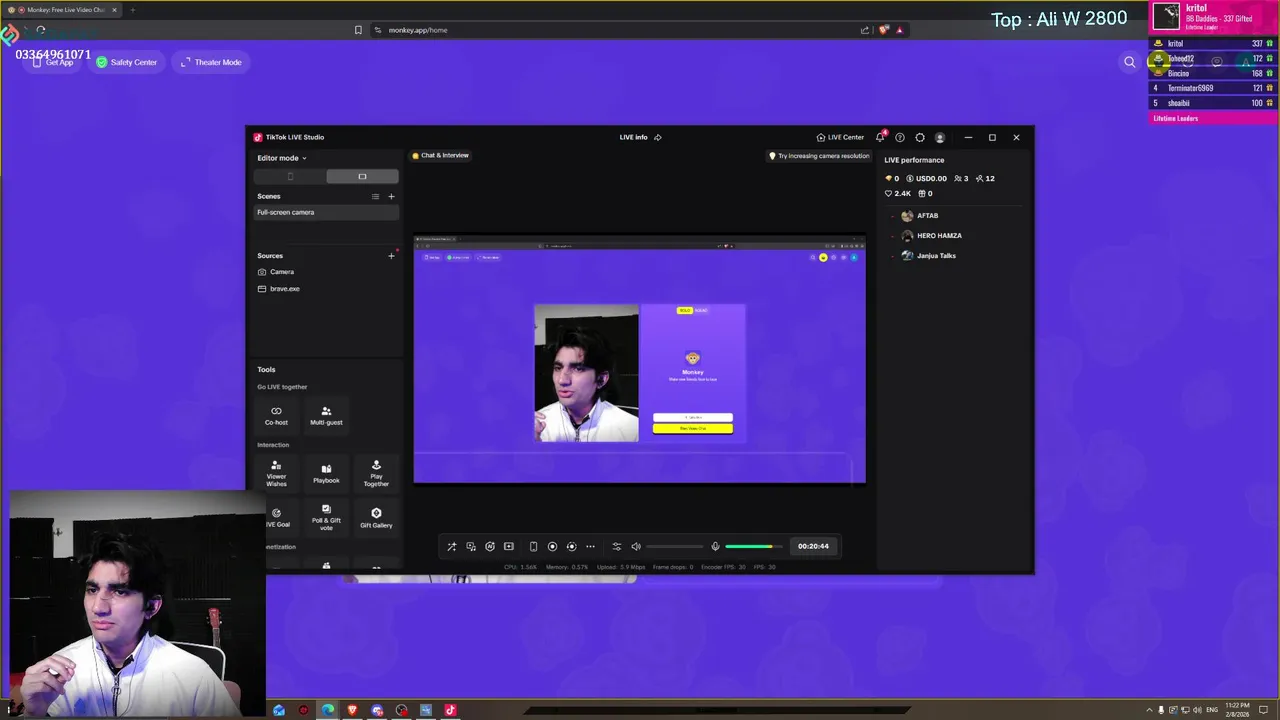The width and height of the screenshot is (1280, 720).
Task: Open the profile avatar in LIVE Studio
Action: pyautogui.click(x=939, y=137)
